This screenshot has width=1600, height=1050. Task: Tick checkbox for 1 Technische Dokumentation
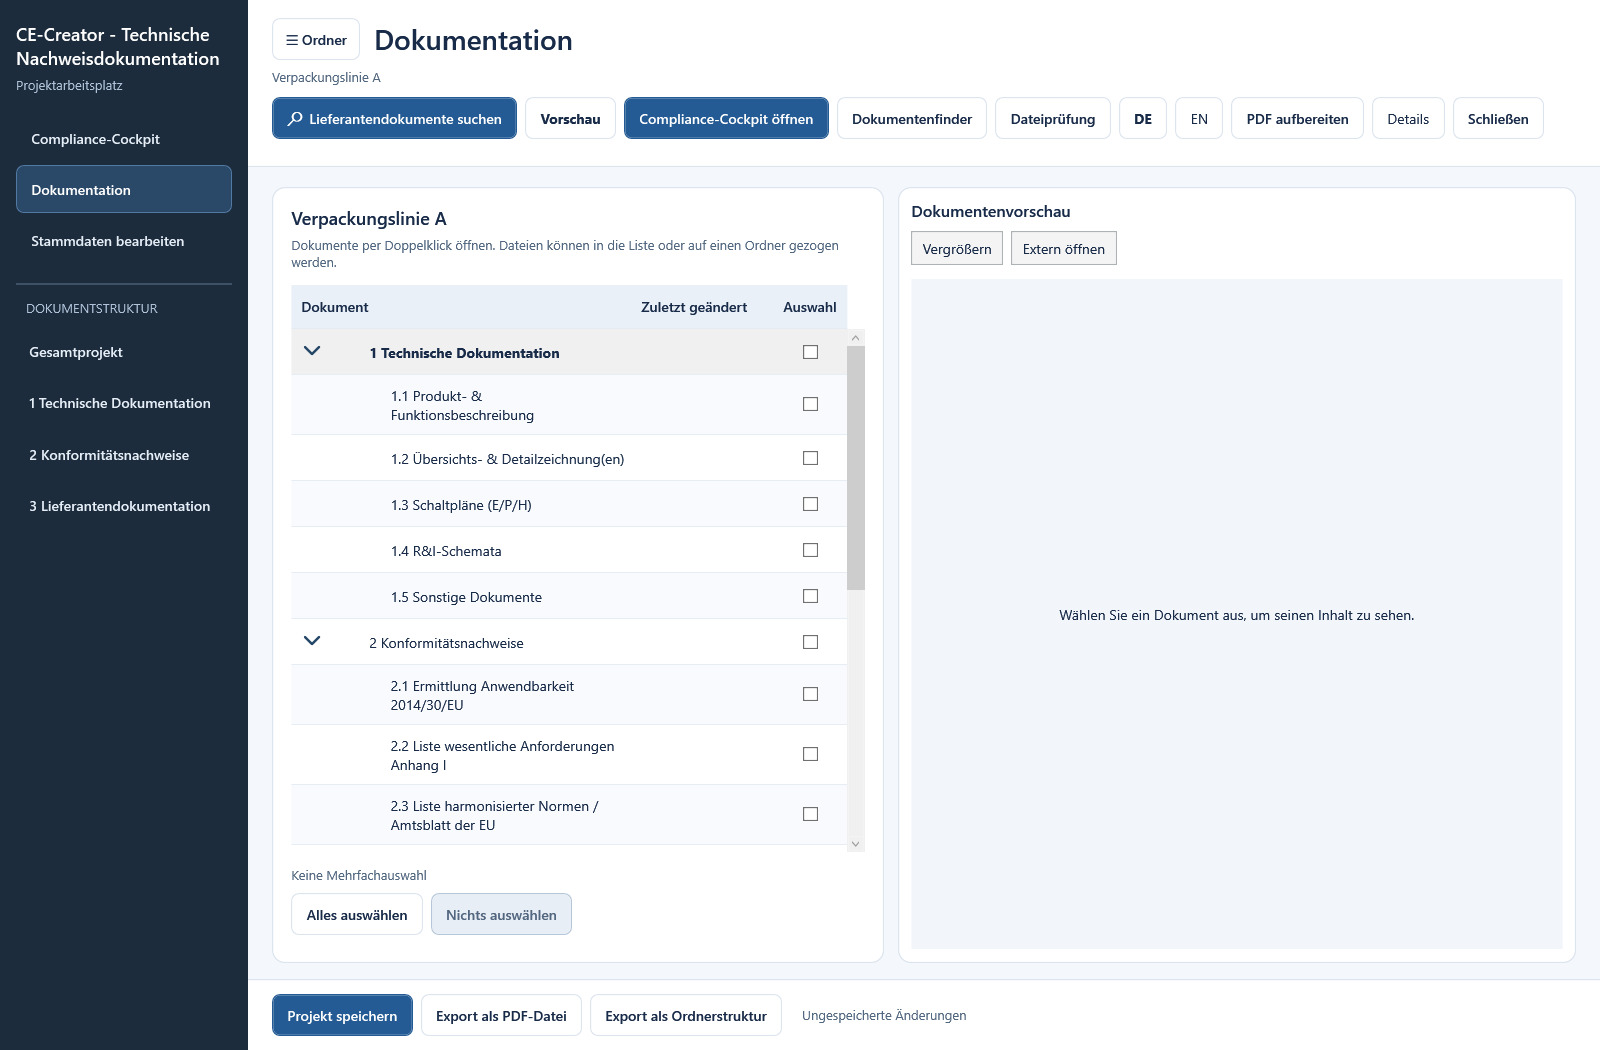(810, 352)
